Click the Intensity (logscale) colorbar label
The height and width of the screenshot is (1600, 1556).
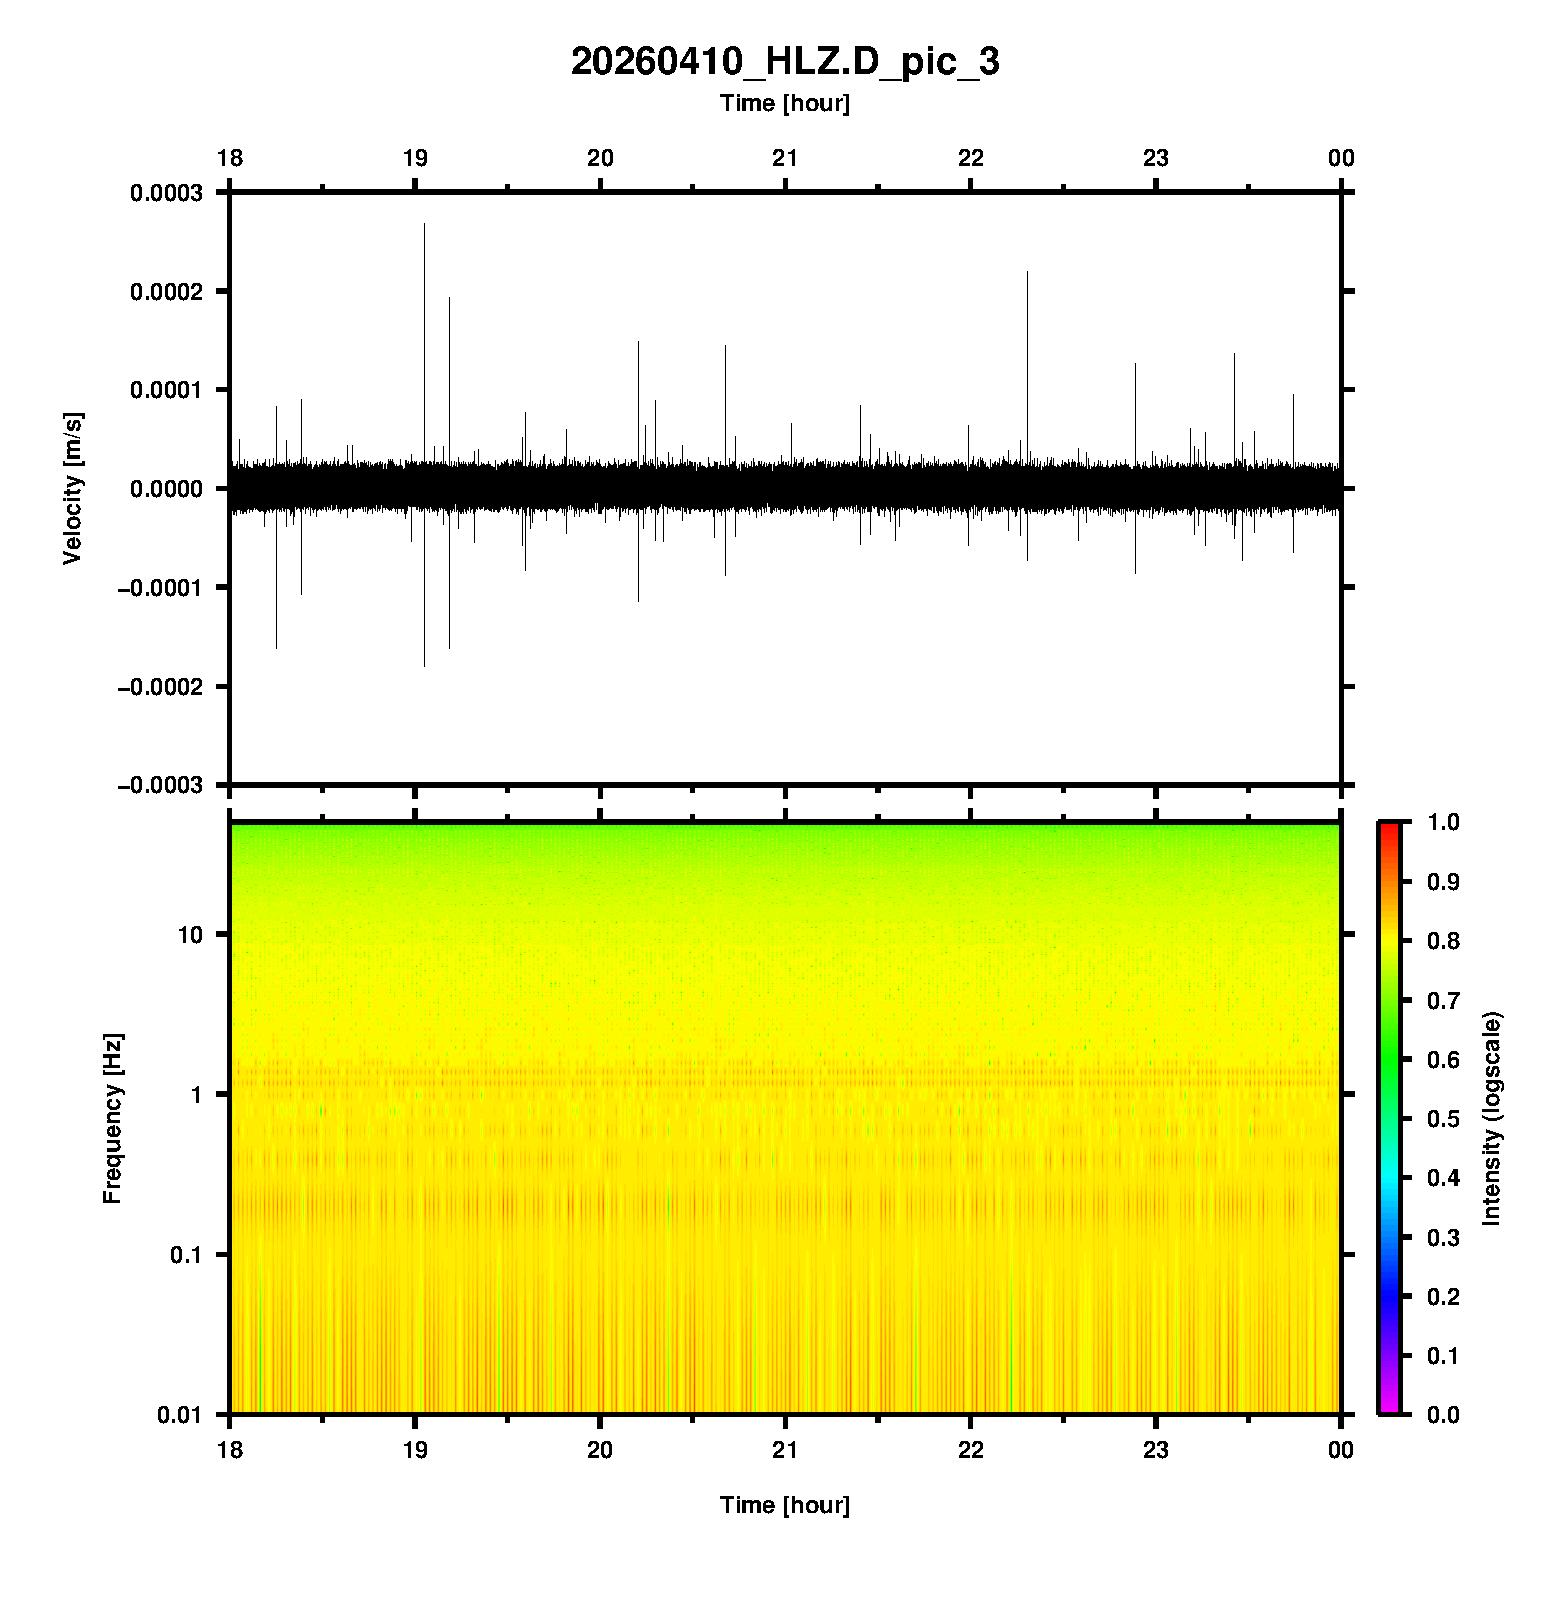[1492, 1118]
